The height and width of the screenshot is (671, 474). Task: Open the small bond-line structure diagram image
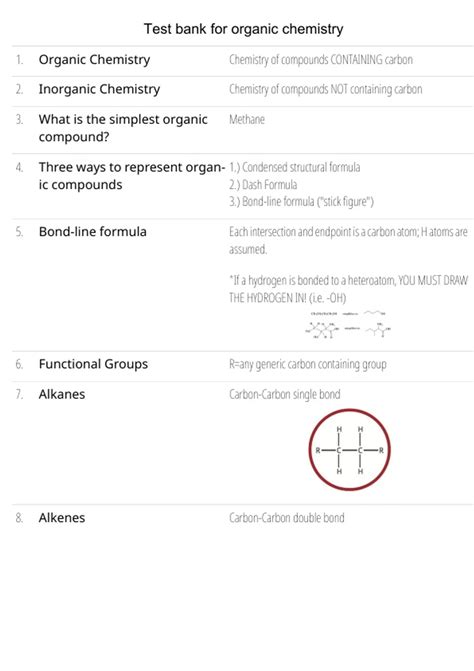point(347,325)
